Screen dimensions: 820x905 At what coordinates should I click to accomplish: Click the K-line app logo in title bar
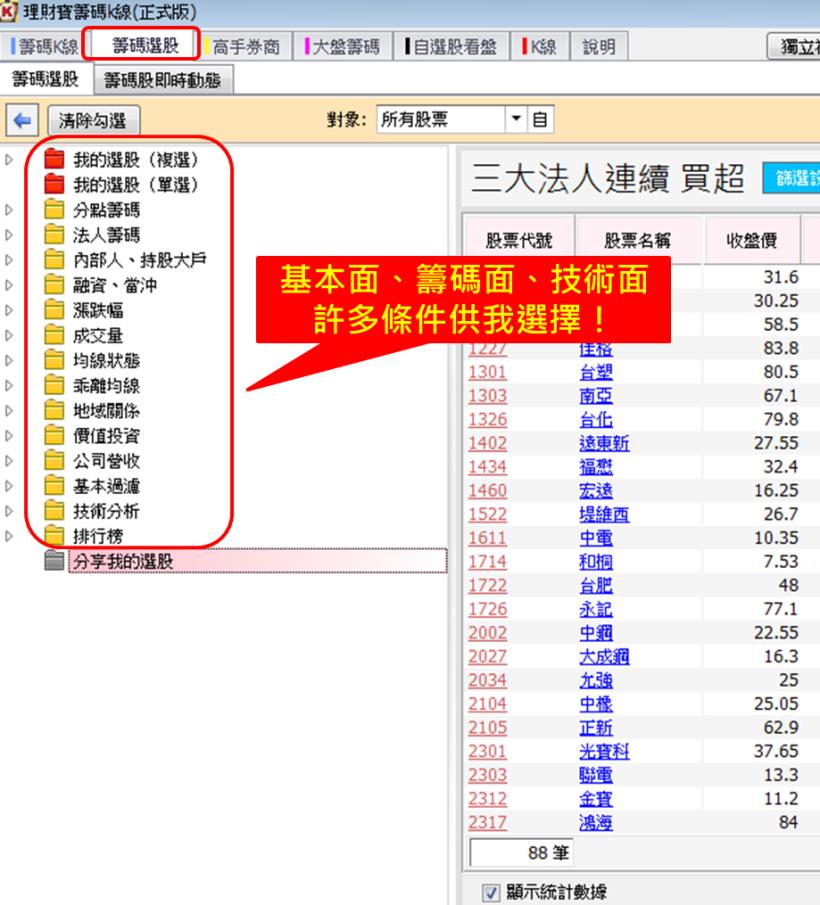point(10,10)
